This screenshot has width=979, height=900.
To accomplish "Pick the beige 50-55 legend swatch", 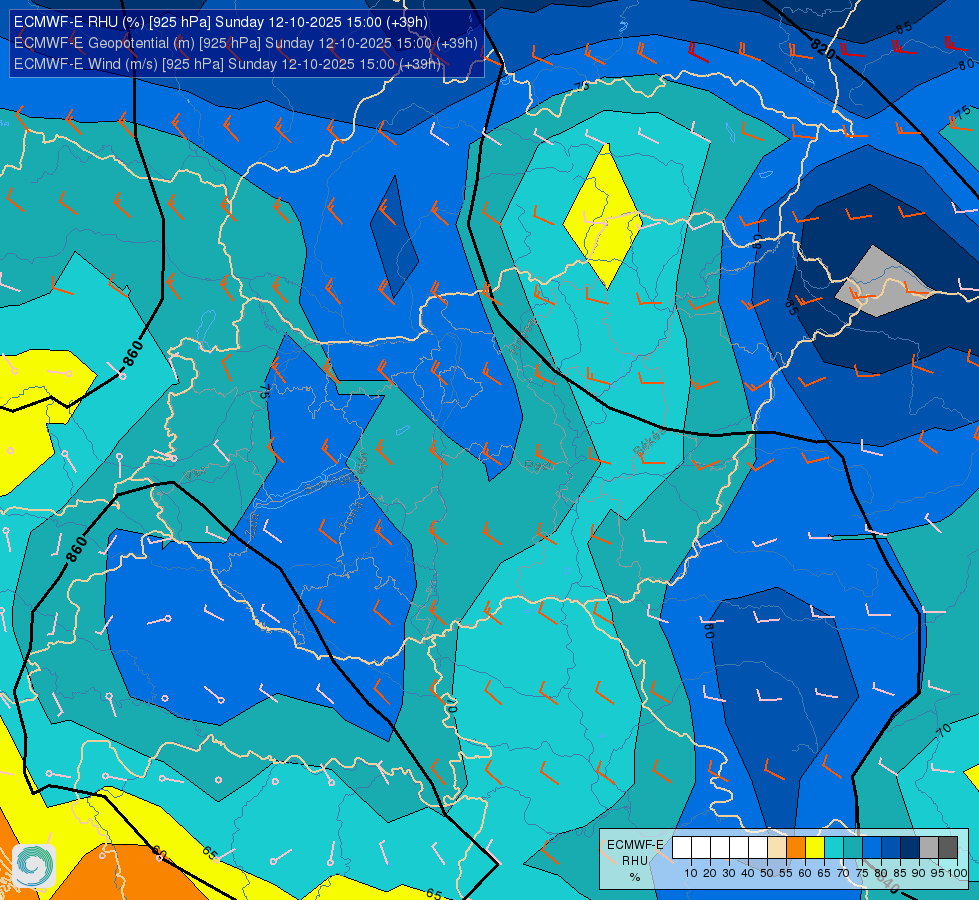I will click(x=777, y=848).
